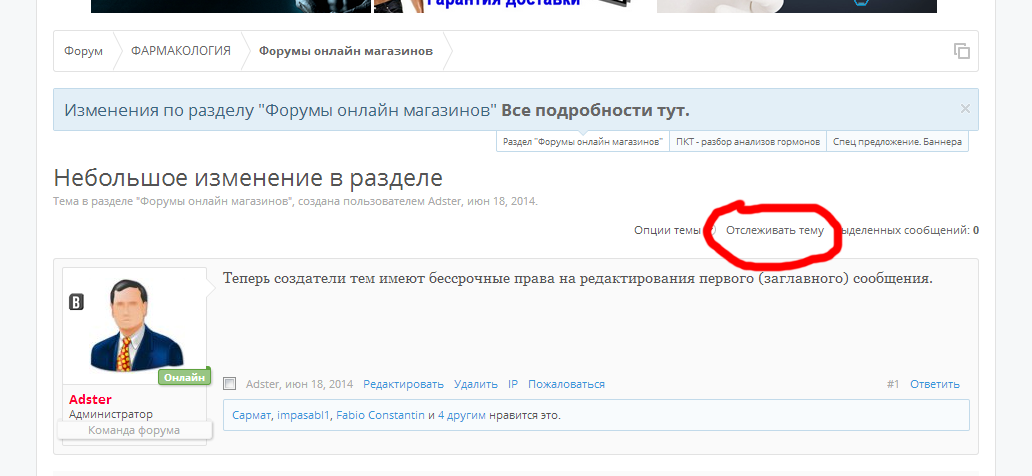Click Удалить to delete the post
1032x476 pixels.
coord(475,384)
